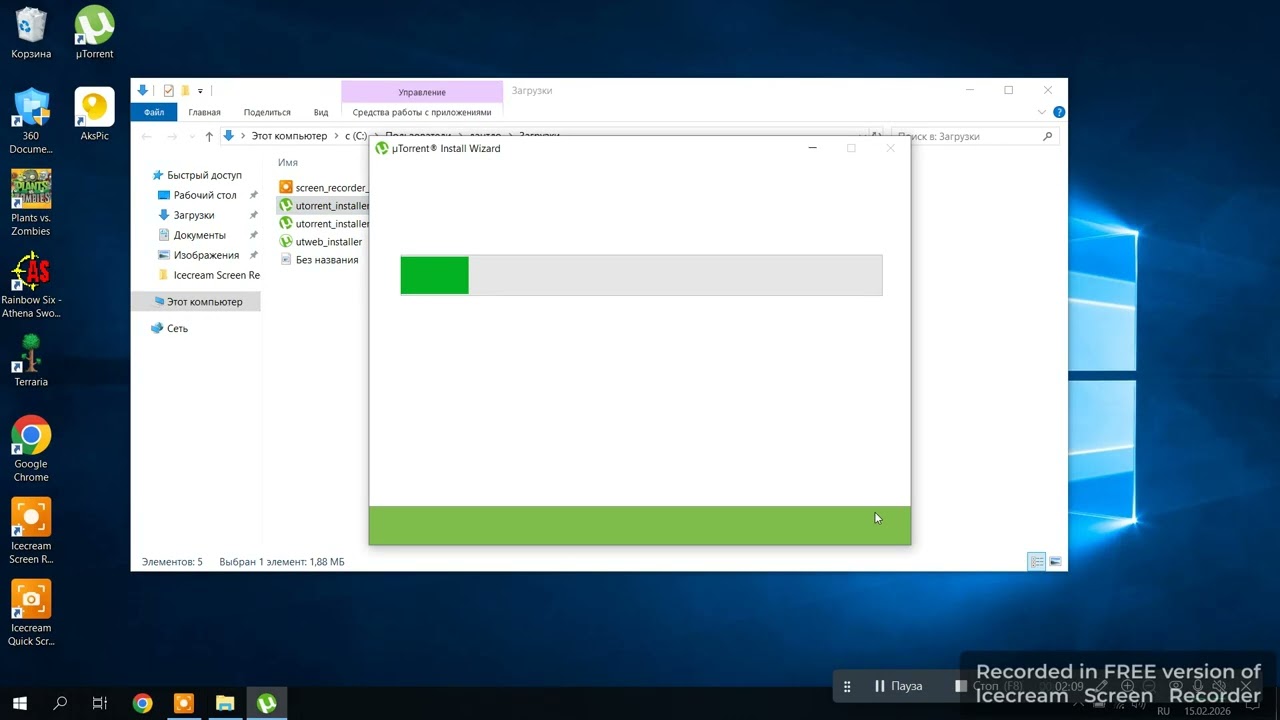Switch to Chrome in the taskbar
This screenshot has width=1280, height=720.
click(142, 703)
